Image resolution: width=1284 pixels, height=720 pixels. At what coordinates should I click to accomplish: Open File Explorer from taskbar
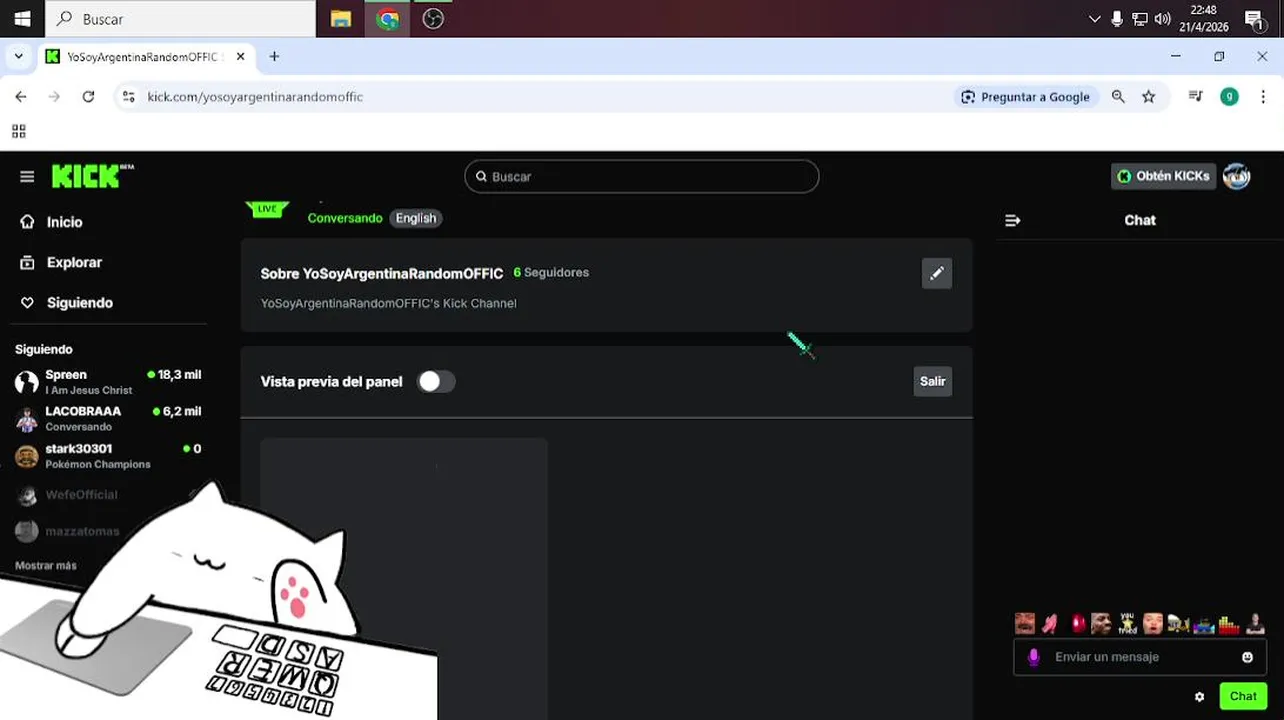341,19
